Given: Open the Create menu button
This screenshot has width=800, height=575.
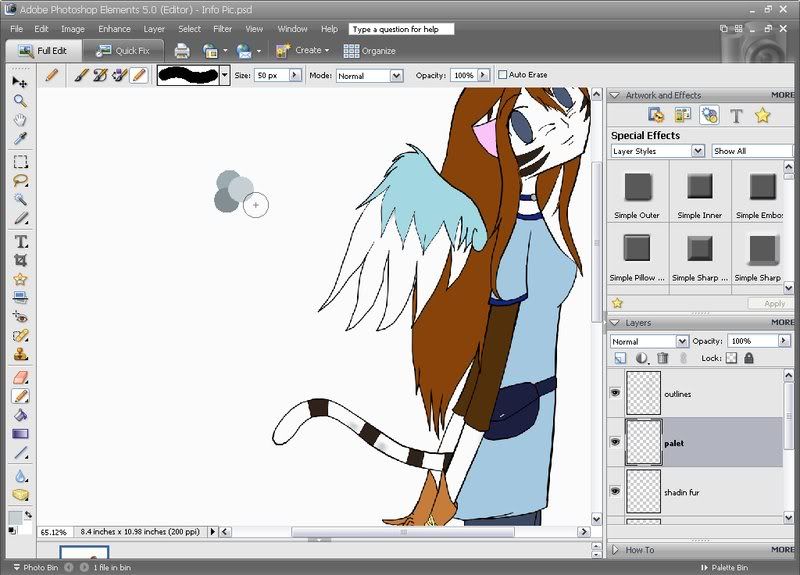Looking at the screenshot, I should click(303, 50).
